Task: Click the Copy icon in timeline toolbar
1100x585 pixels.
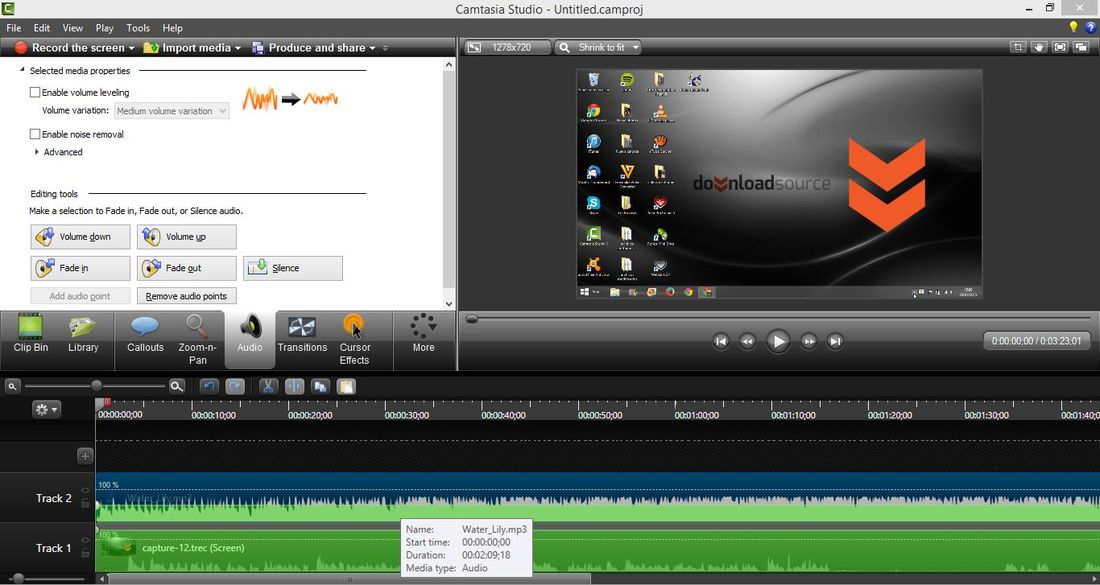Action: [x=321, y=386]
